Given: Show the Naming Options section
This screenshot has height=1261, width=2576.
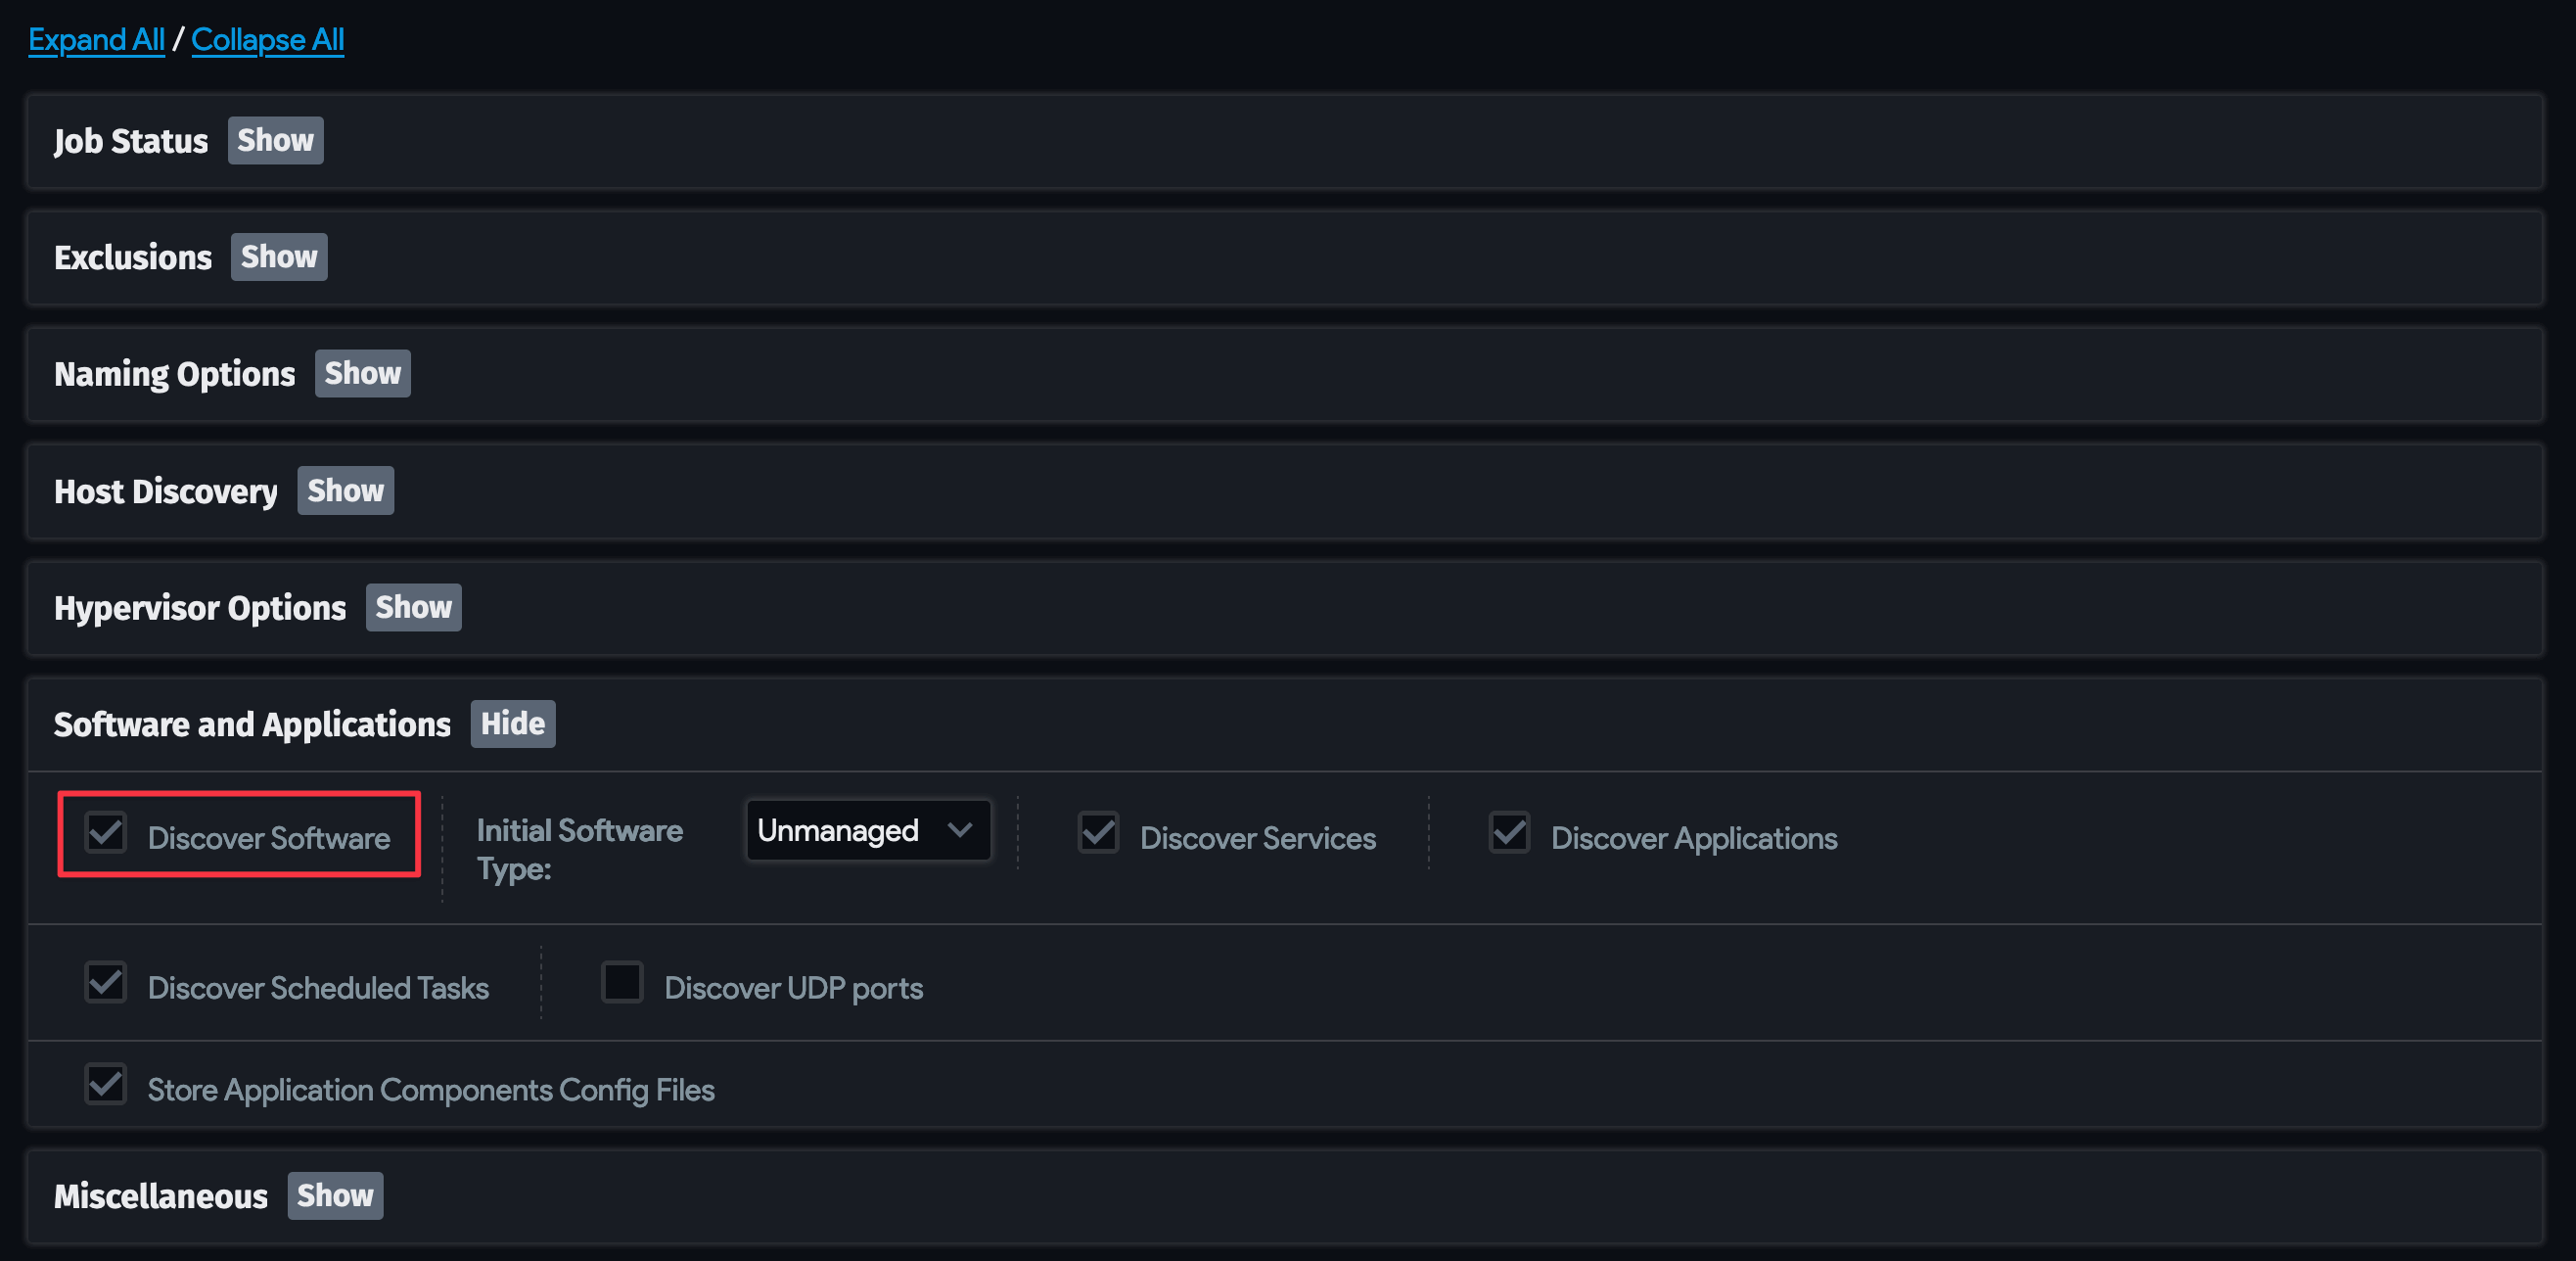Looking at the screenshot, I should (362, 373).
